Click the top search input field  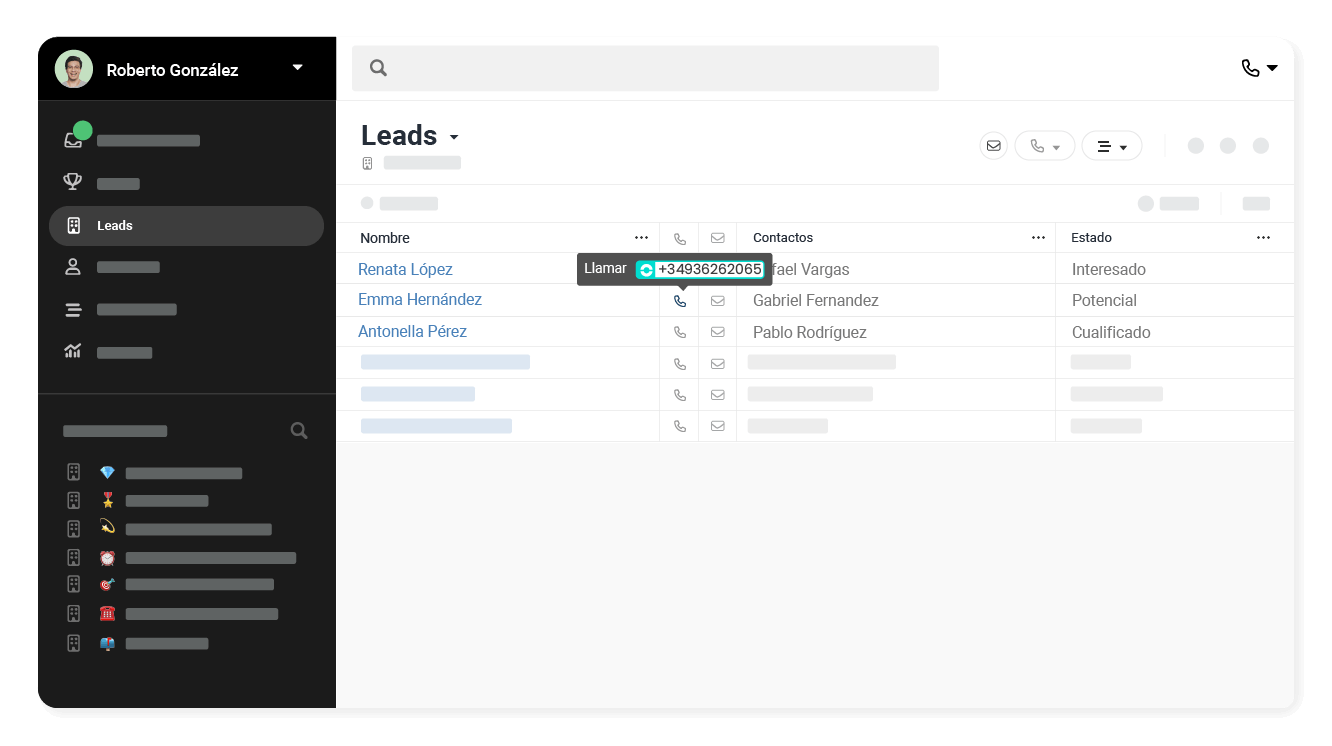645,68
